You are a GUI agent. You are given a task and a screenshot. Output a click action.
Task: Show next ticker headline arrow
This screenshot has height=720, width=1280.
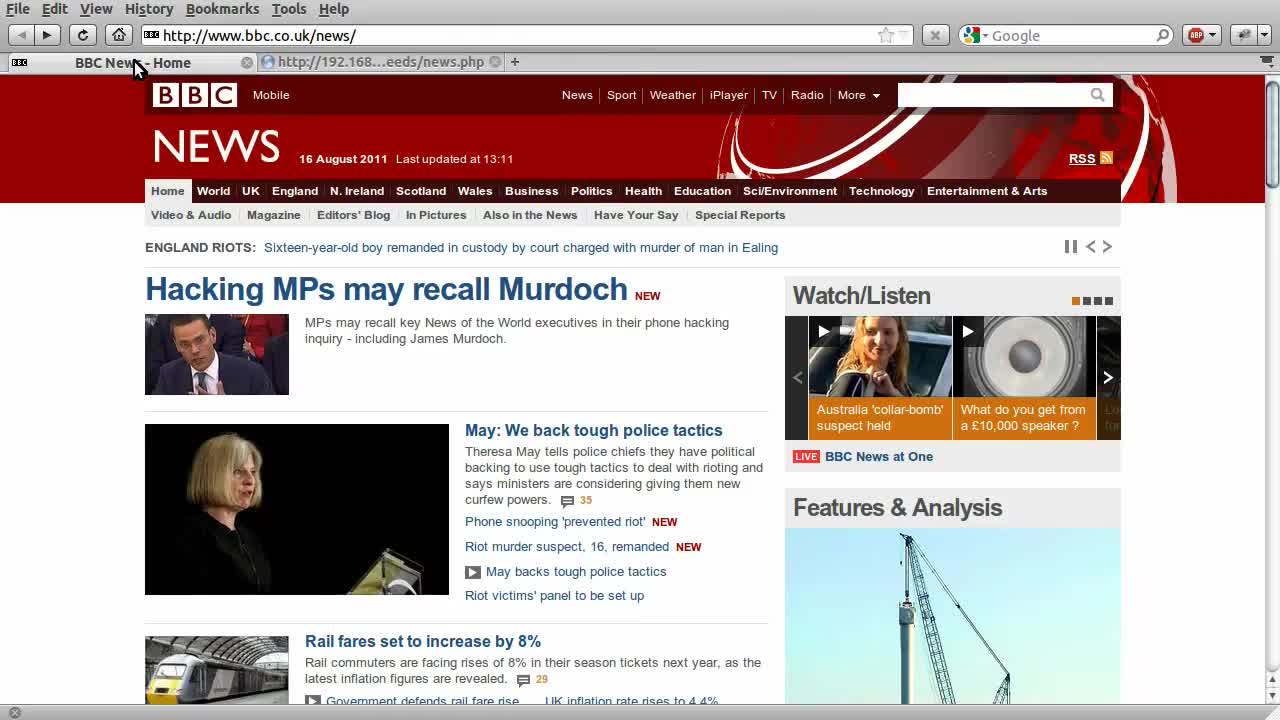[1107, 247]
